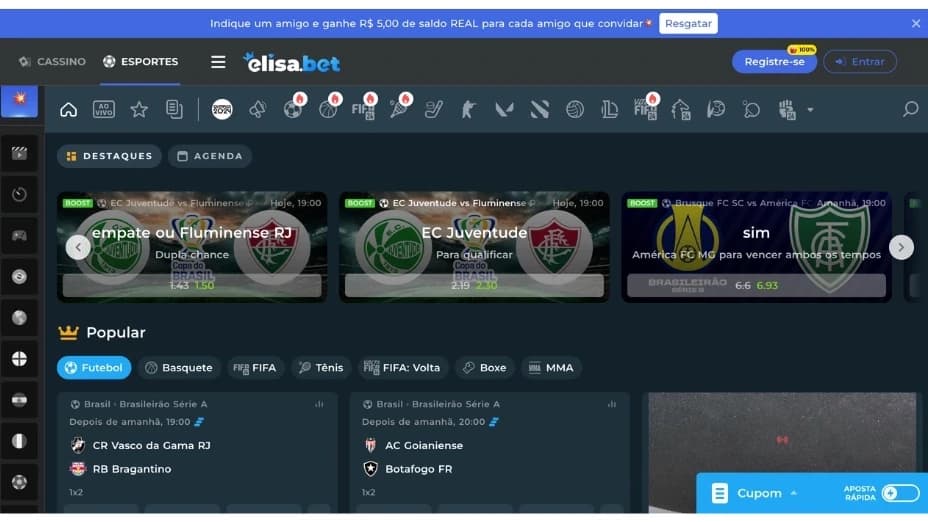
Task: Select the Dota 2 esports icon
Action: (x=539, y=109)
